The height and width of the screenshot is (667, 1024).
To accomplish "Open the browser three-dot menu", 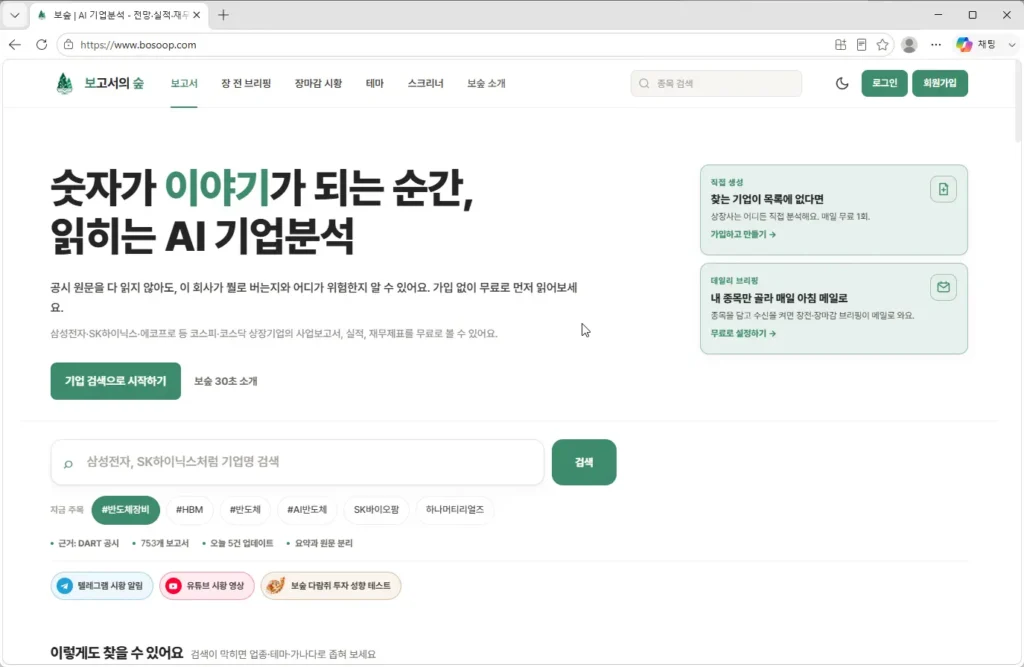I will [936, 44].
